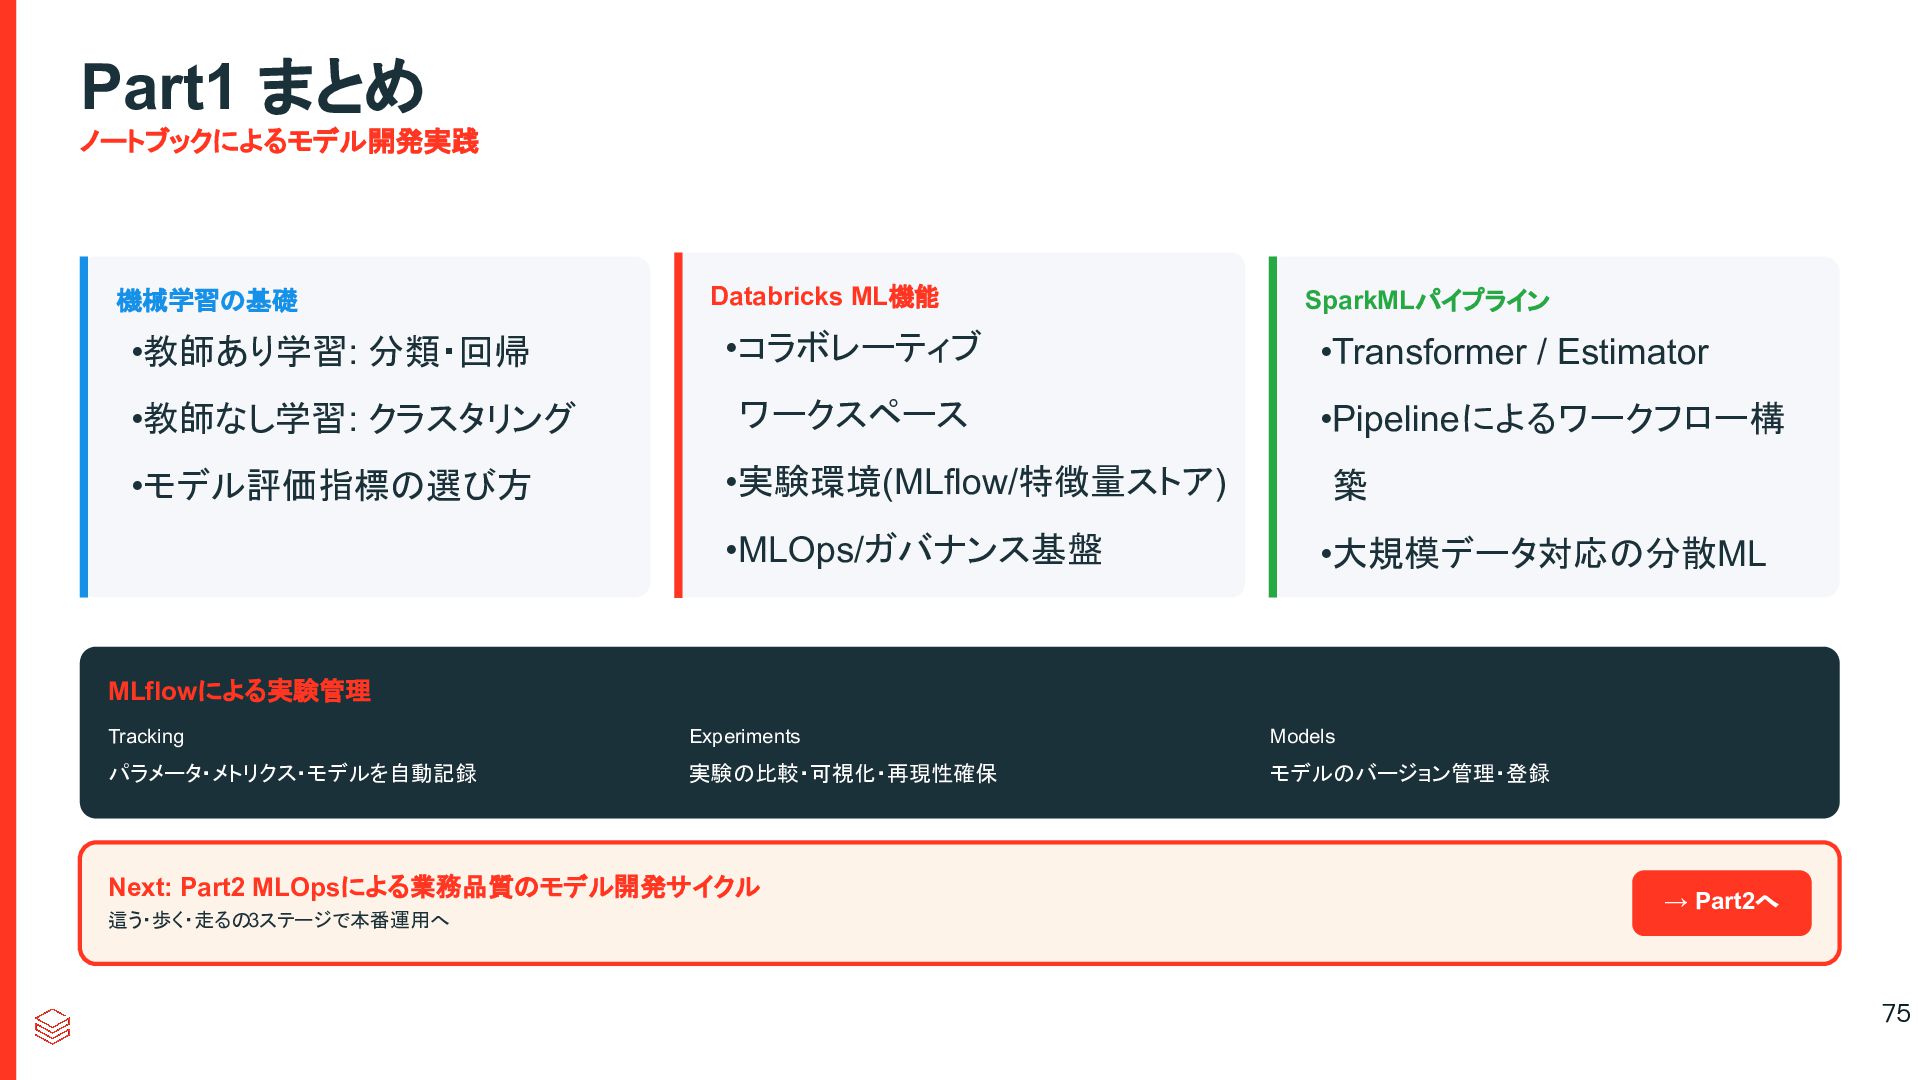Click the 'Experiments' label
This screenshot has width=1918, height=1080.
pos(744,736)
